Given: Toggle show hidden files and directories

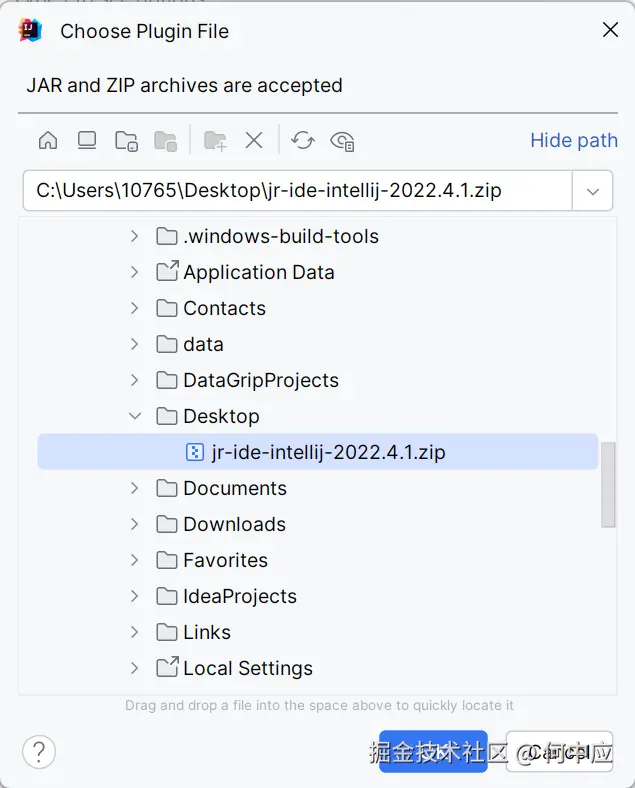Looking at the screenshot, I should point(343,141).
